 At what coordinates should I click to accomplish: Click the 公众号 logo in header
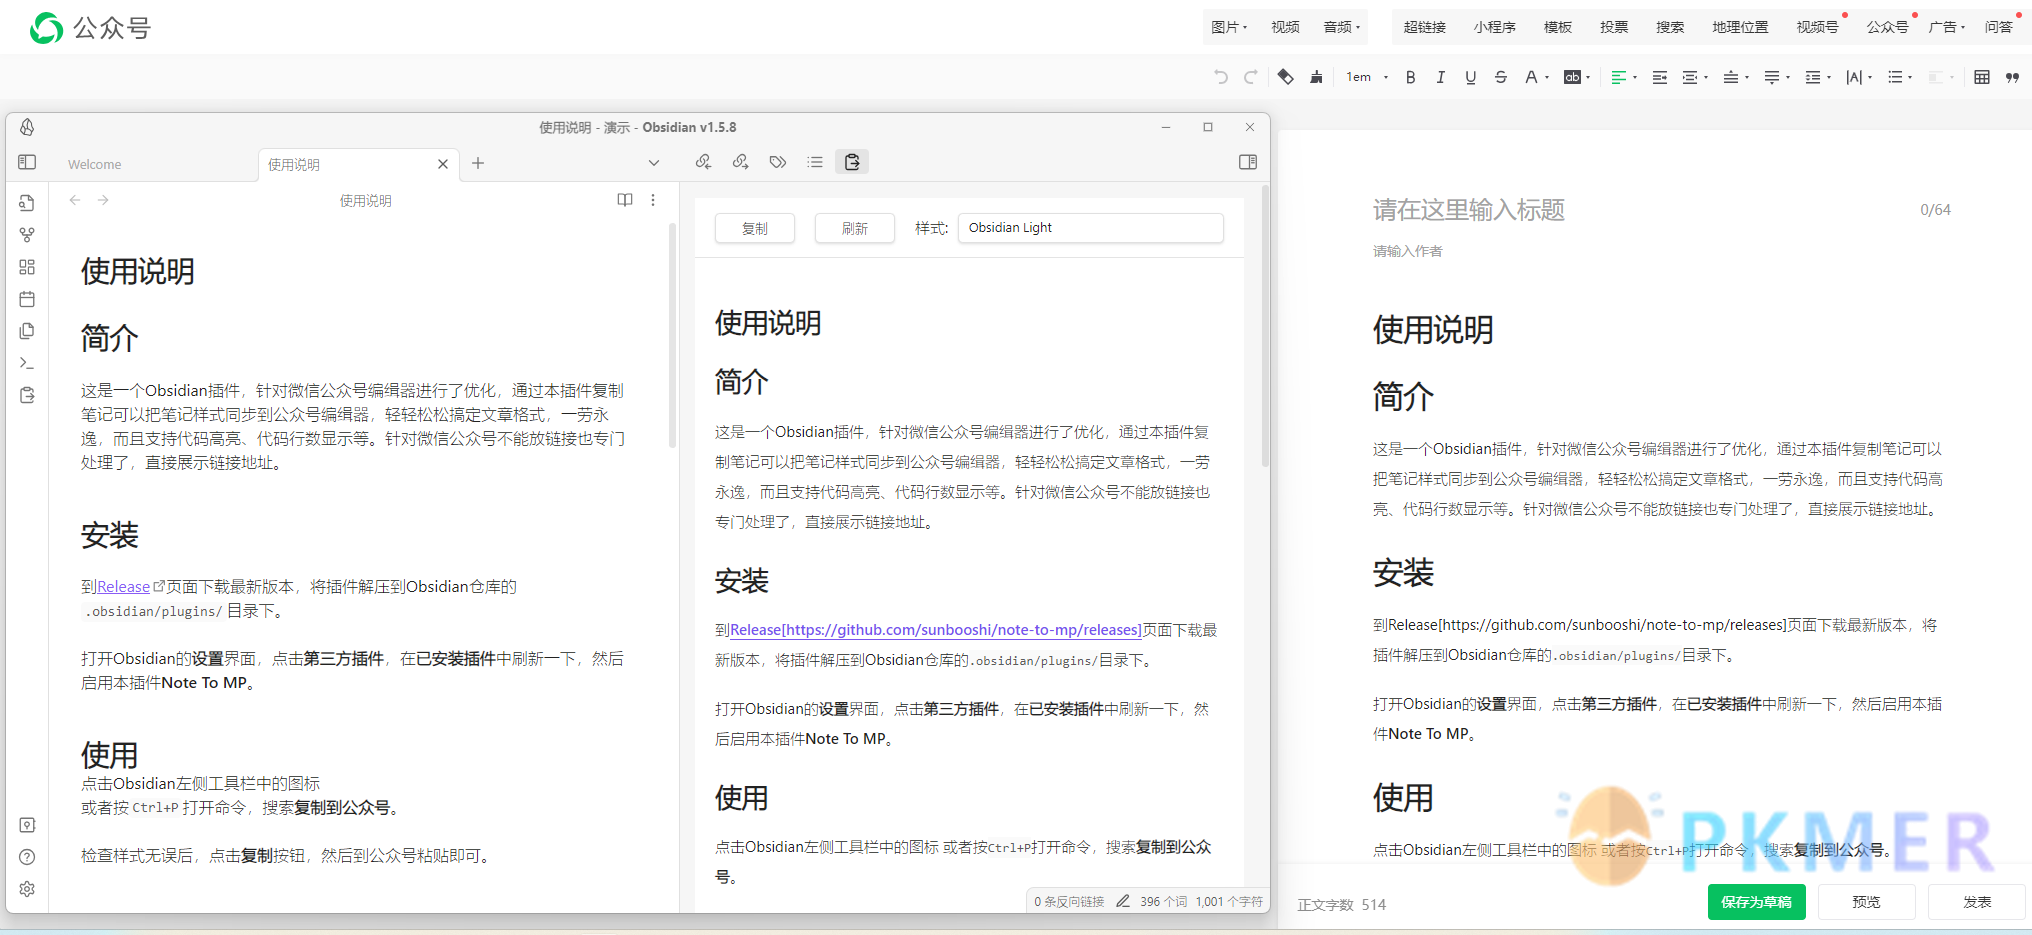click(90, 28)
